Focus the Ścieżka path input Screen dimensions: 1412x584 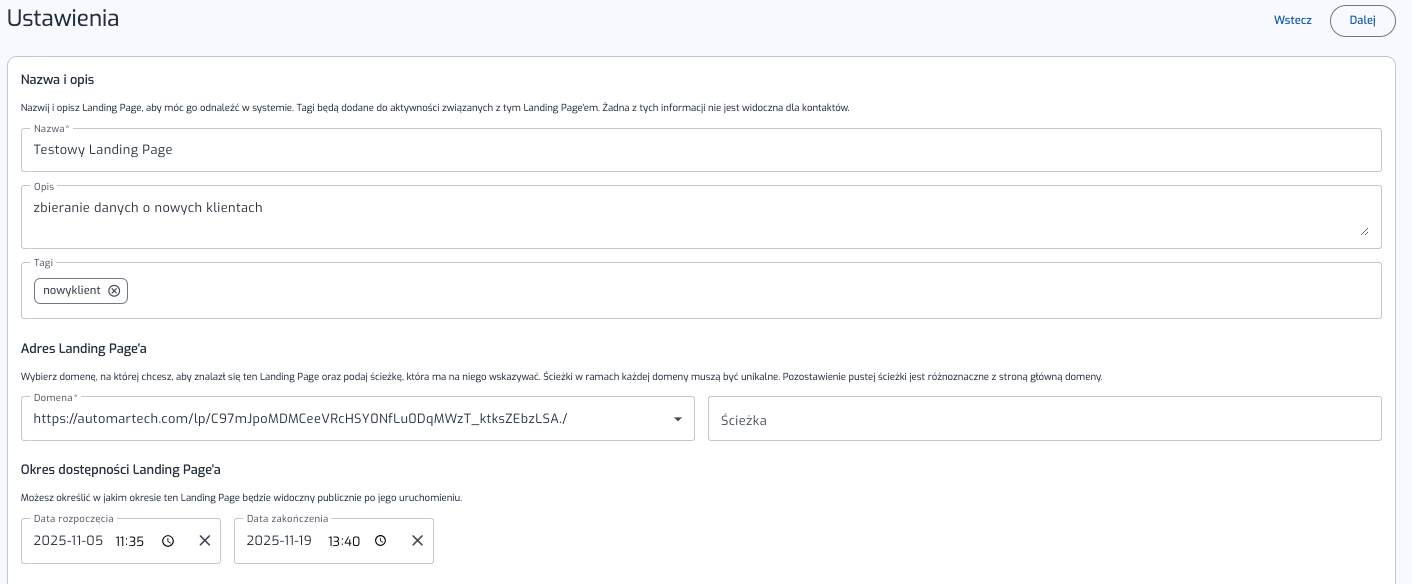pos(1044,420)
